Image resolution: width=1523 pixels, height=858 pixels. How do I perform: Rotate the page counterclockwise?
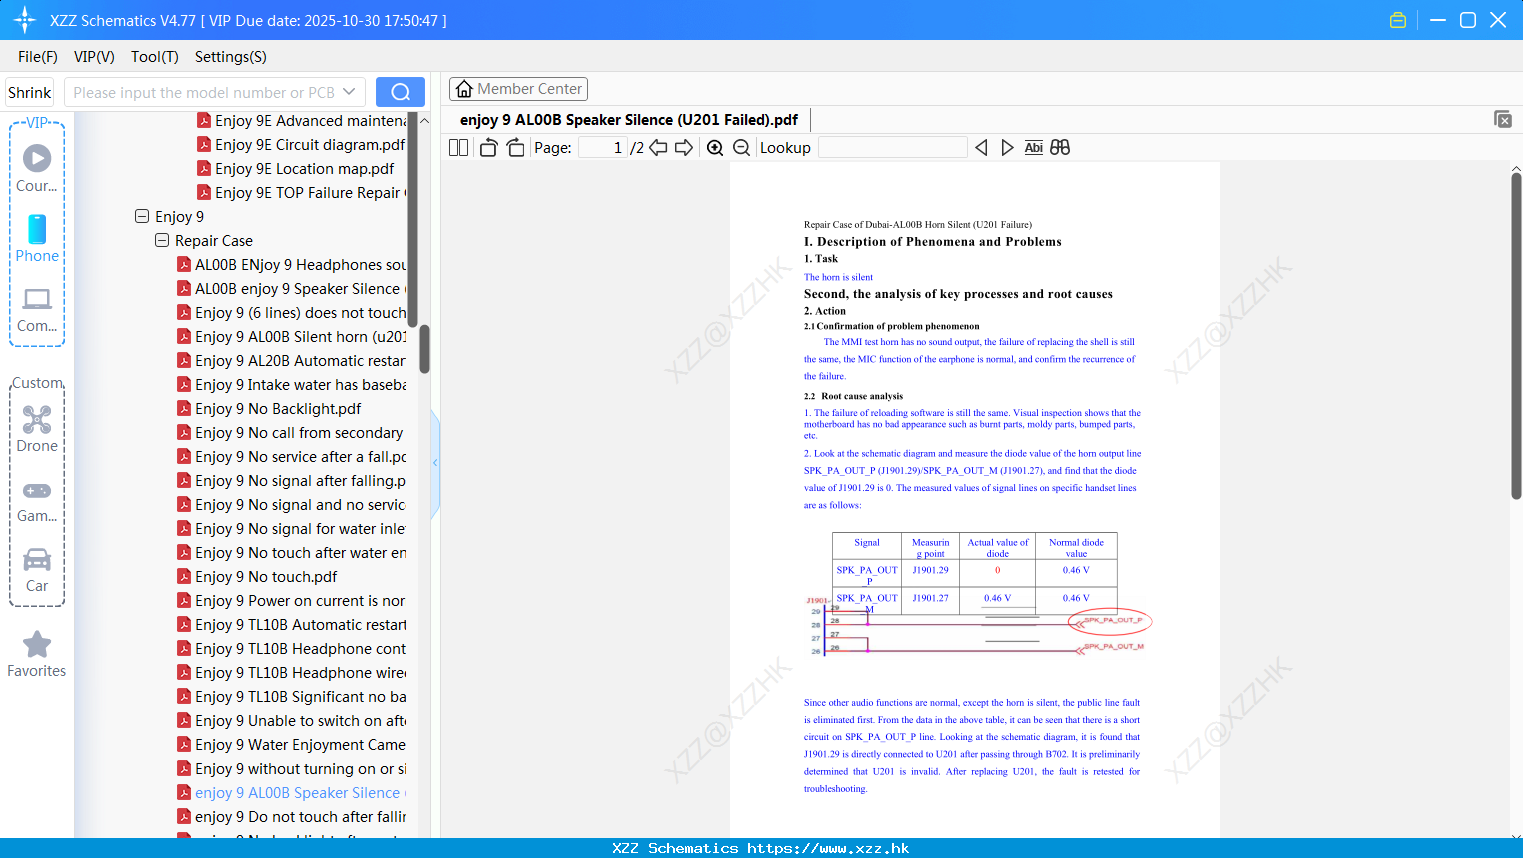pyautogui.click(x=489, y=148)
